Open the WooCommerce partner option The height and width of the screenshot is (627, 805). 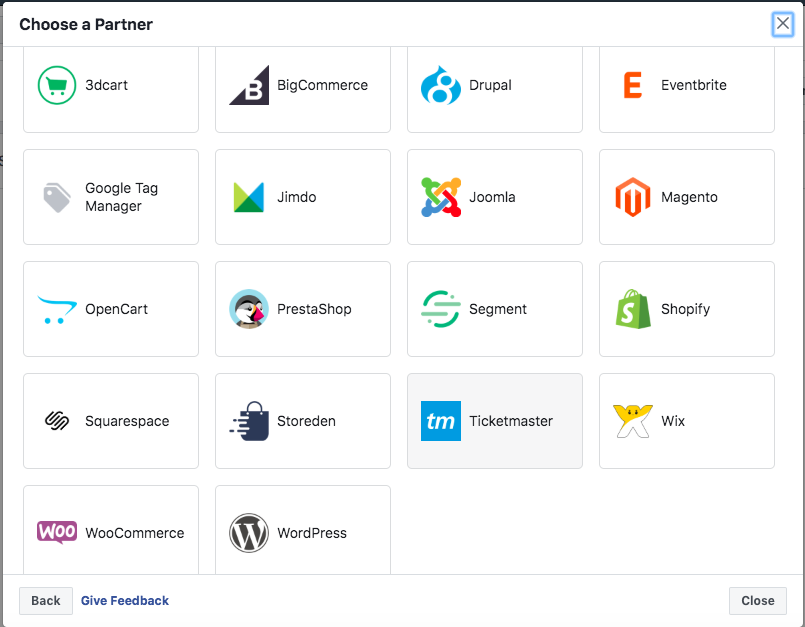[111, 532]
